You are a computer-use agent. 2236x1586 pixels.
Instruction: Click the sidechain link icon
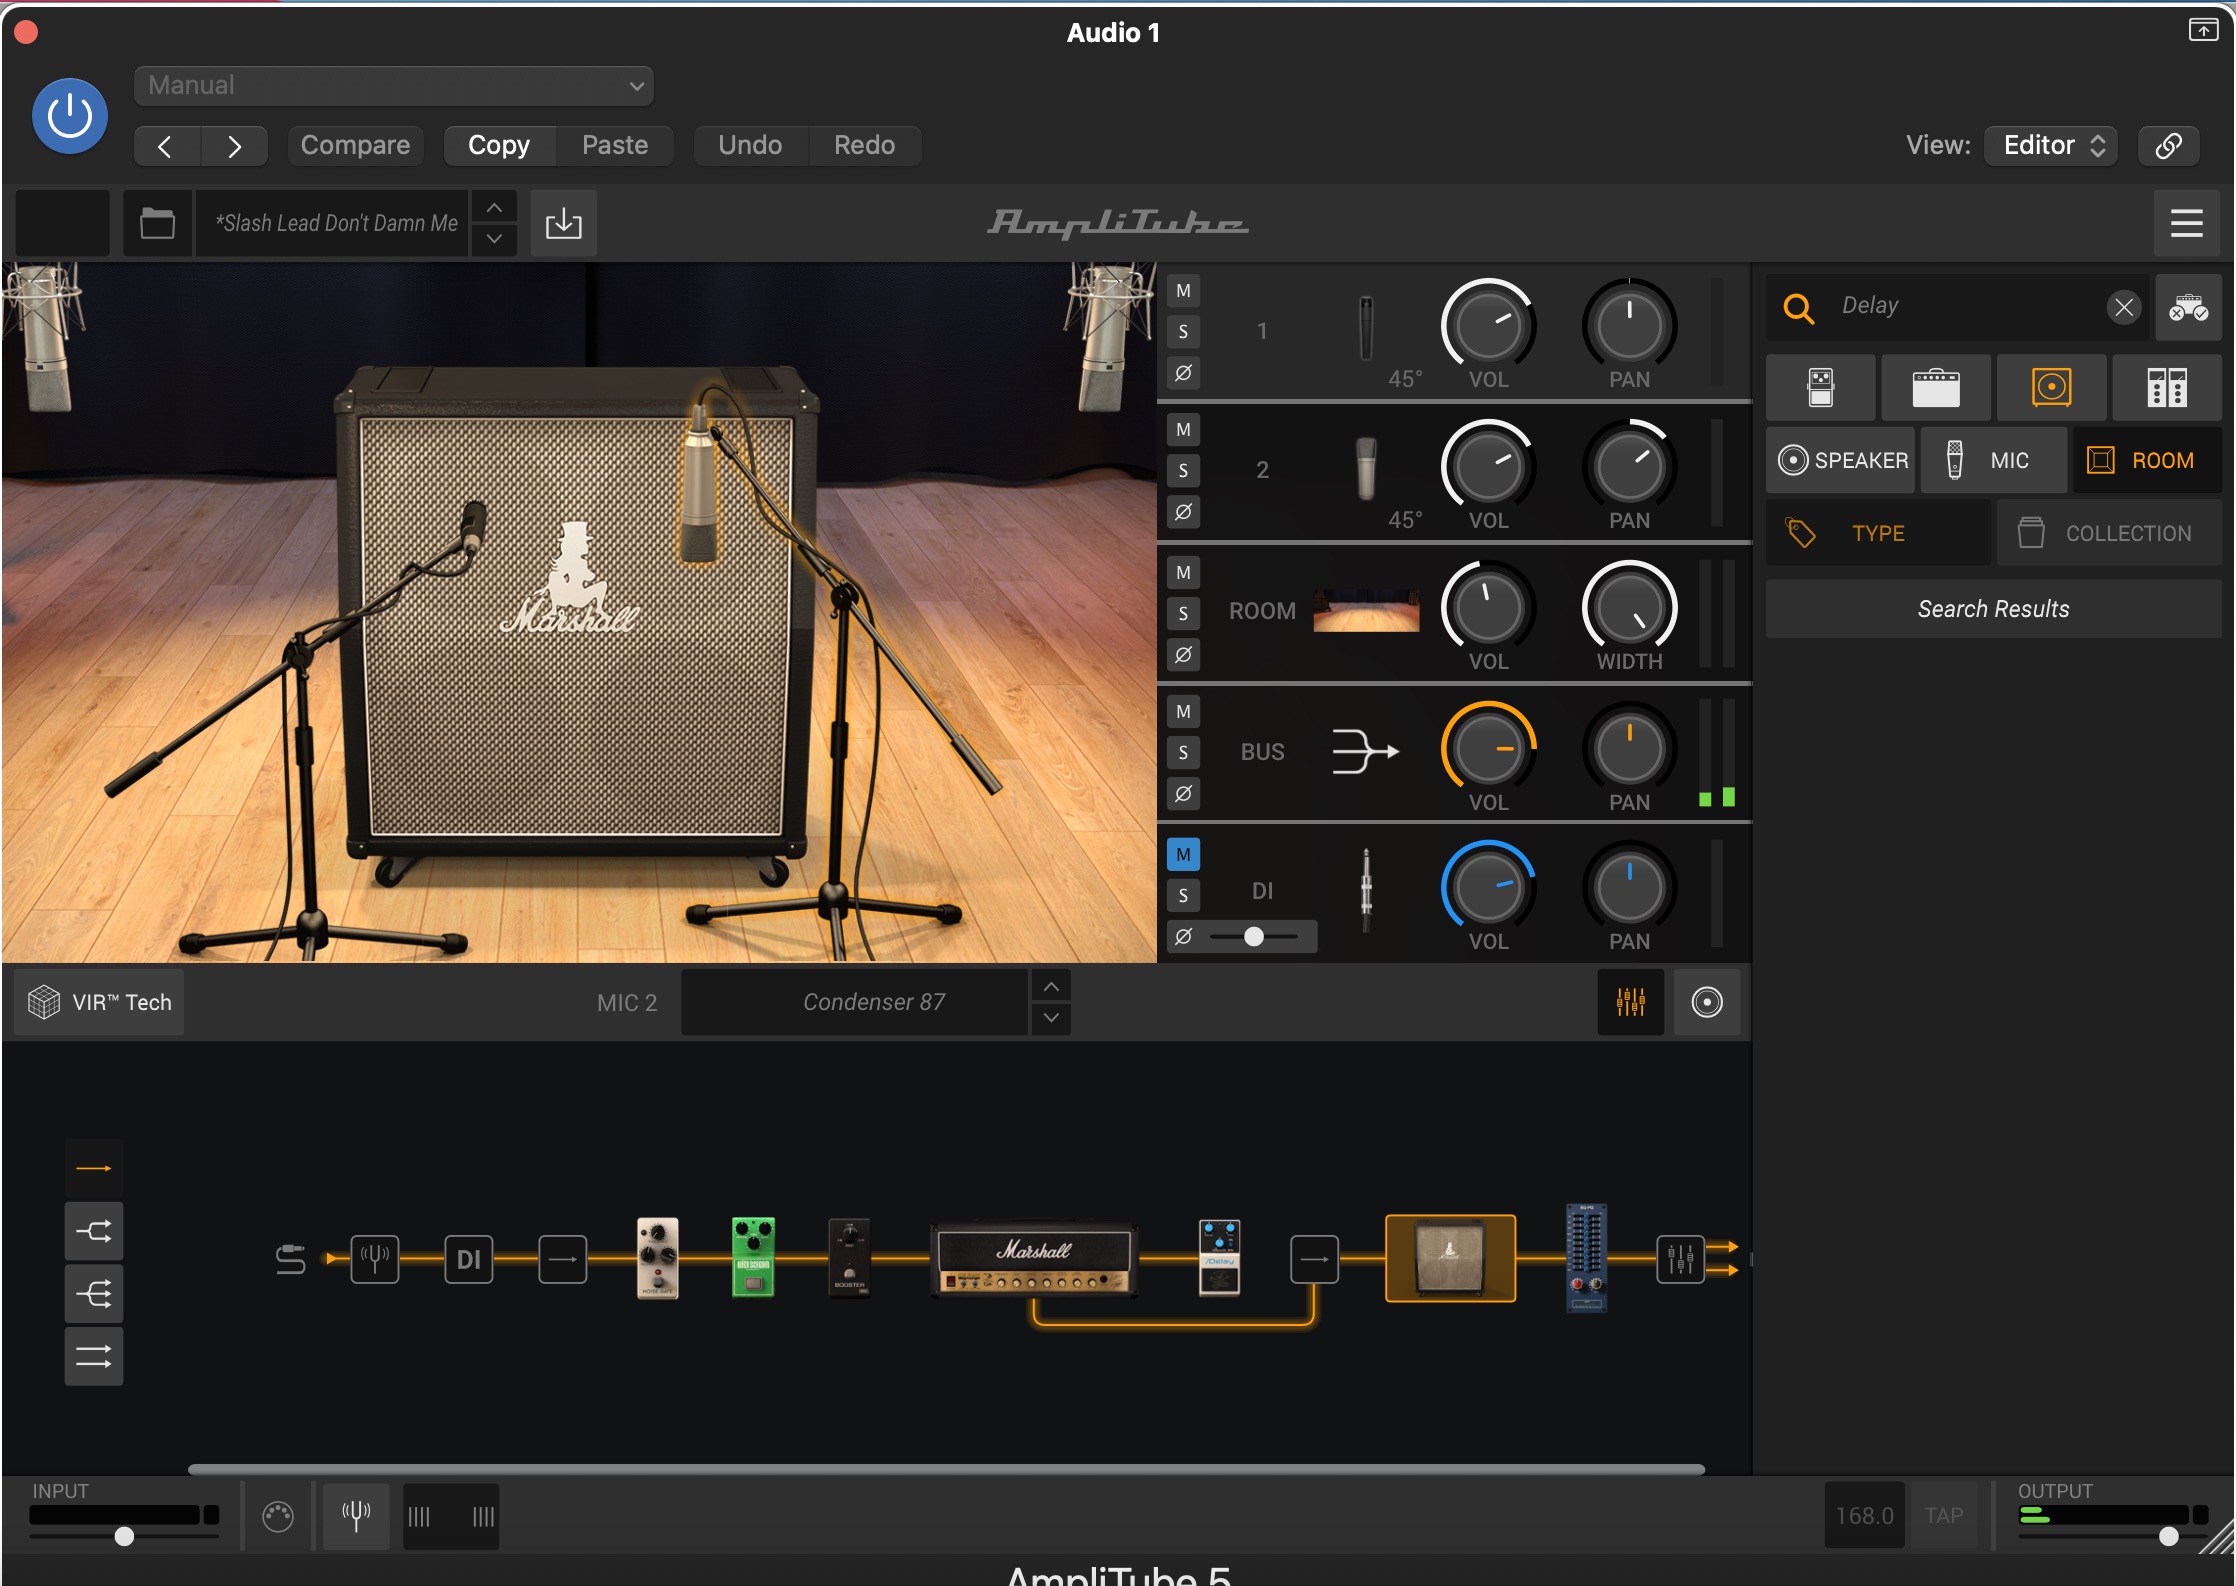(x=2168, y=146)
